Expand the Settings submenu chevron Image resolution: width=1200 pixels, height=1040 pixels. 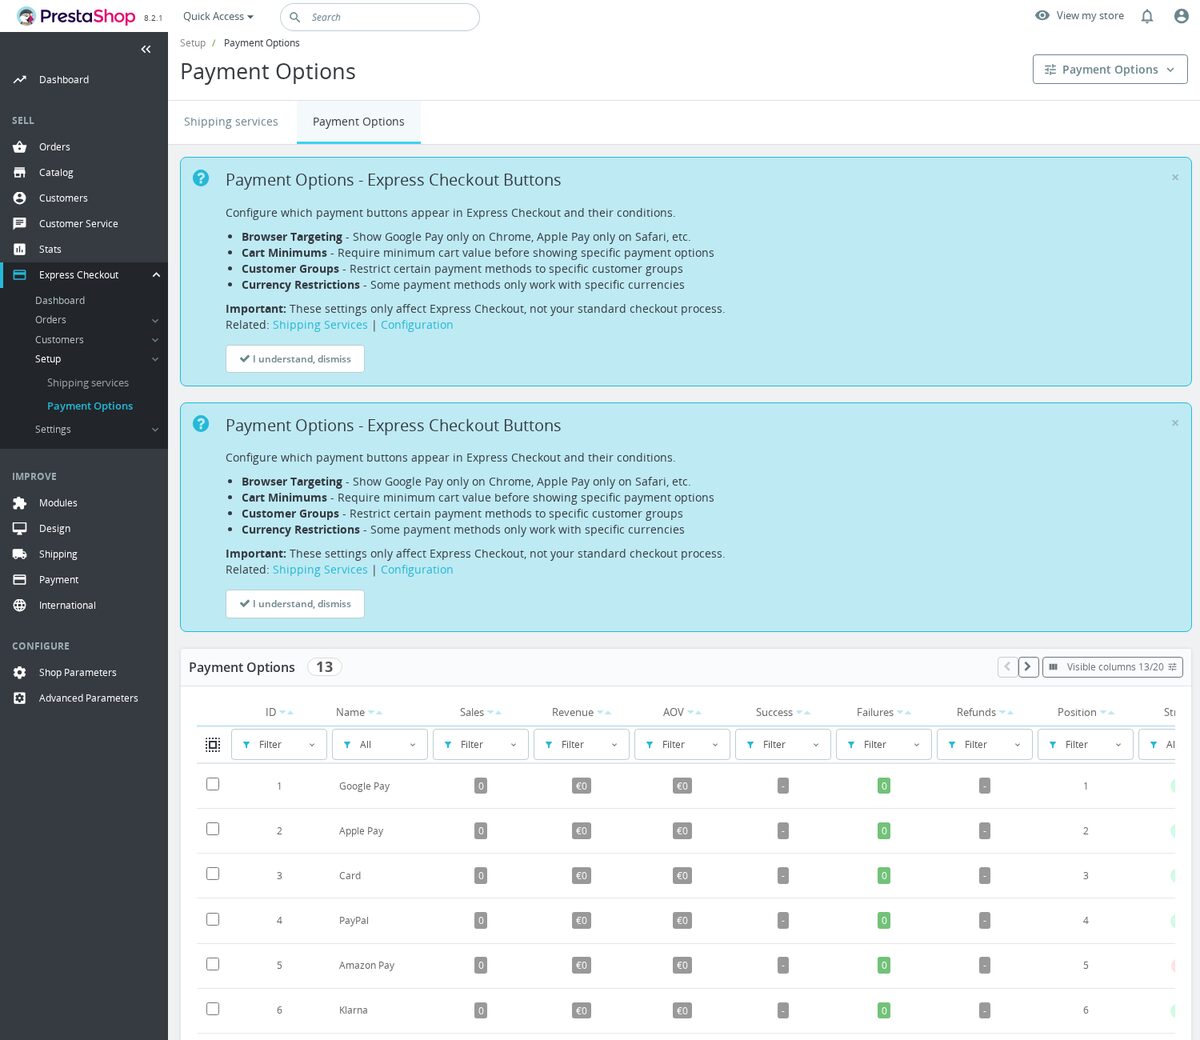[155, 430]
